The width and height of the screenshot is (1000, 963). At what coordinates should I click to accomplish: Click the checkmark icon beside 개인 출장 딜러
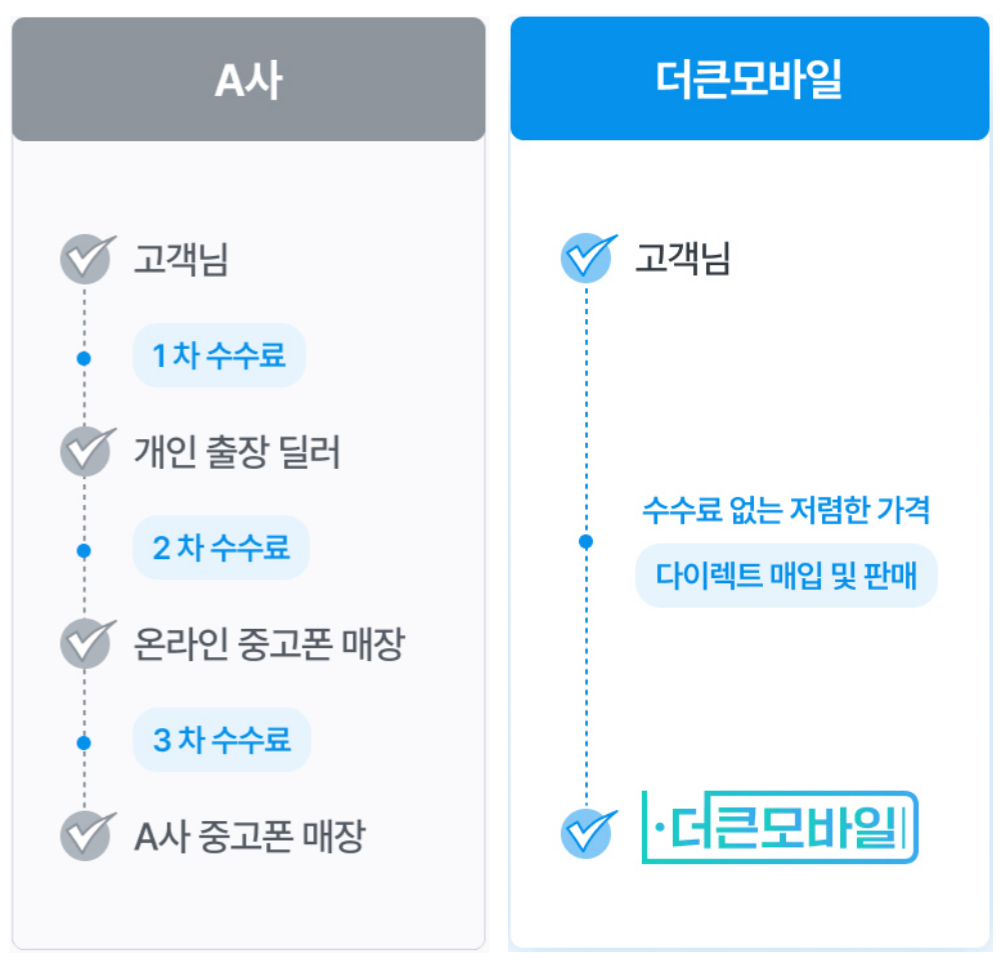(87, 451)
